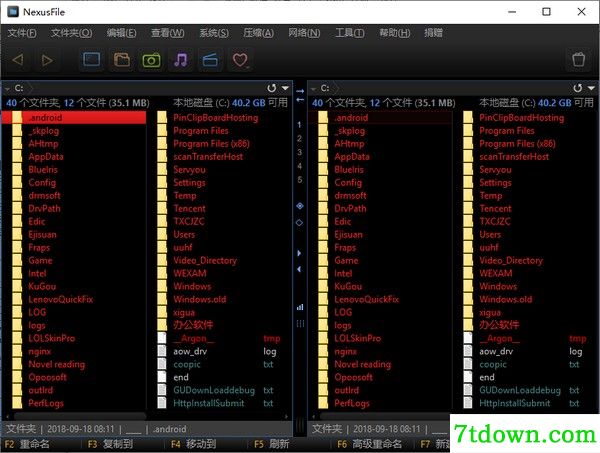Open the 工具(T) menu
Viewport: 600px width, 453px height.
(x=350, y=33)
